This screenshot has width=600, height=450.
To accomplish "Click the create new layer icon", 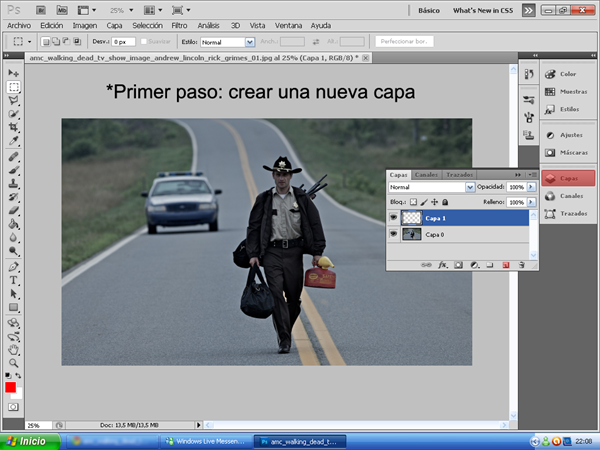I will click(x=505, y=265).
